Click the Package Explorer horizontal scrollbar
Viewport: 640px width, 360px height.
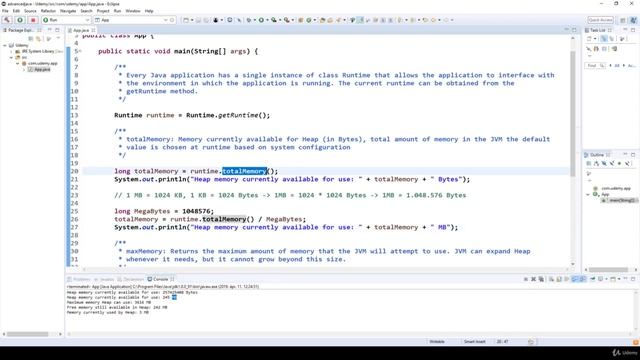tap(27, 334)
